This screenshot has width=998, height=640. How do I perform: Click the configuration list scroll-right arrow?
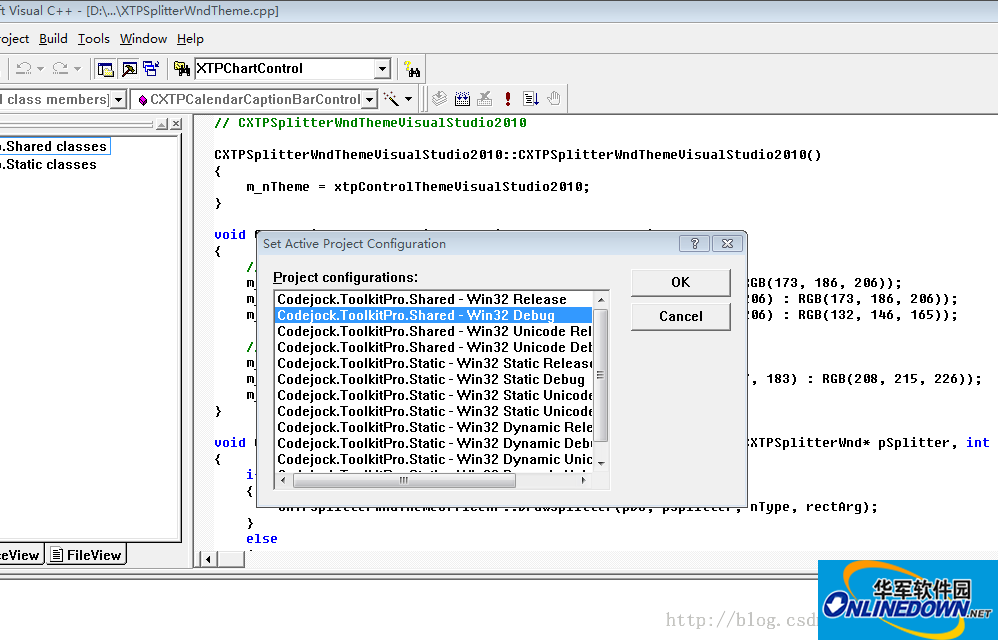coord(584,480)
